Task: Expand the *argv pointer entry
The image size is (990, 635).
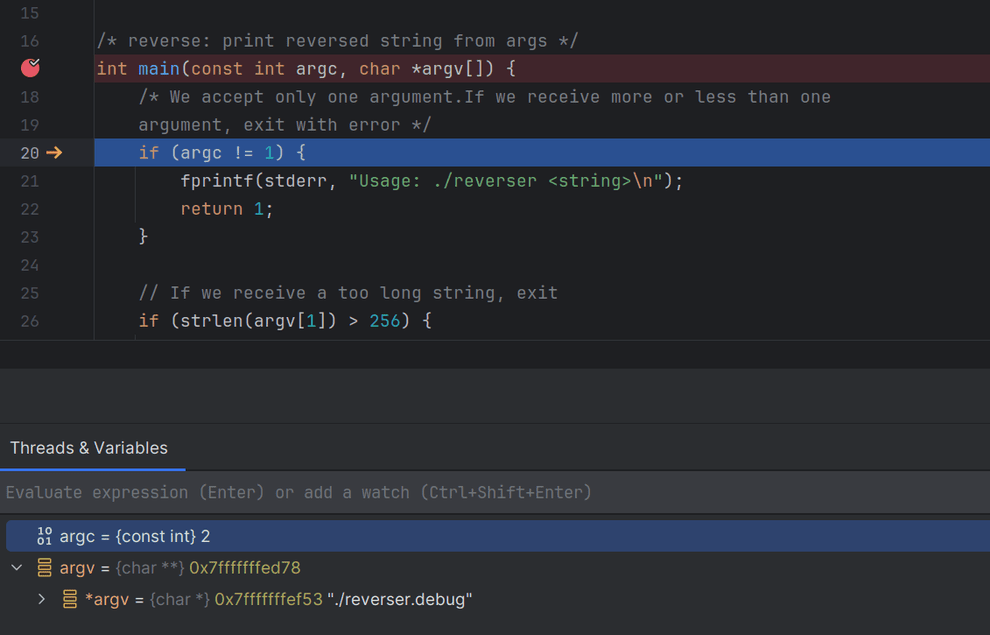Action: tap(41, 599)
